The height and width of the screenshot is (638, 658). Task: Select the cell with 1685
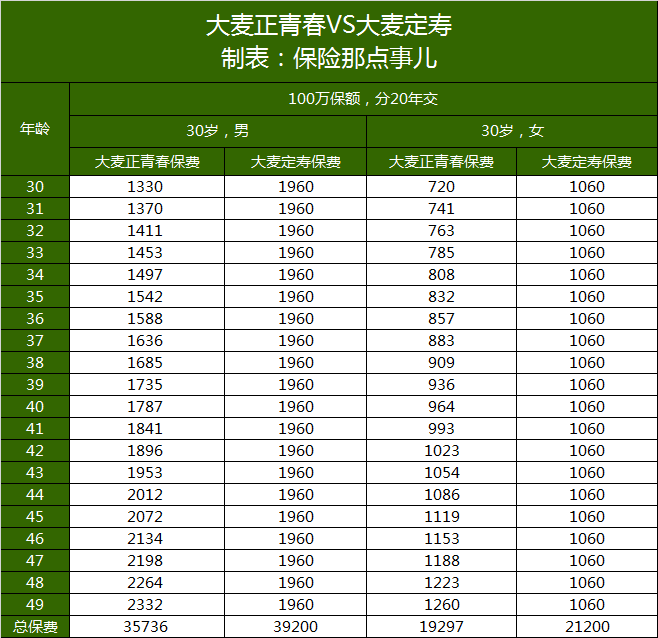[147, 362]
